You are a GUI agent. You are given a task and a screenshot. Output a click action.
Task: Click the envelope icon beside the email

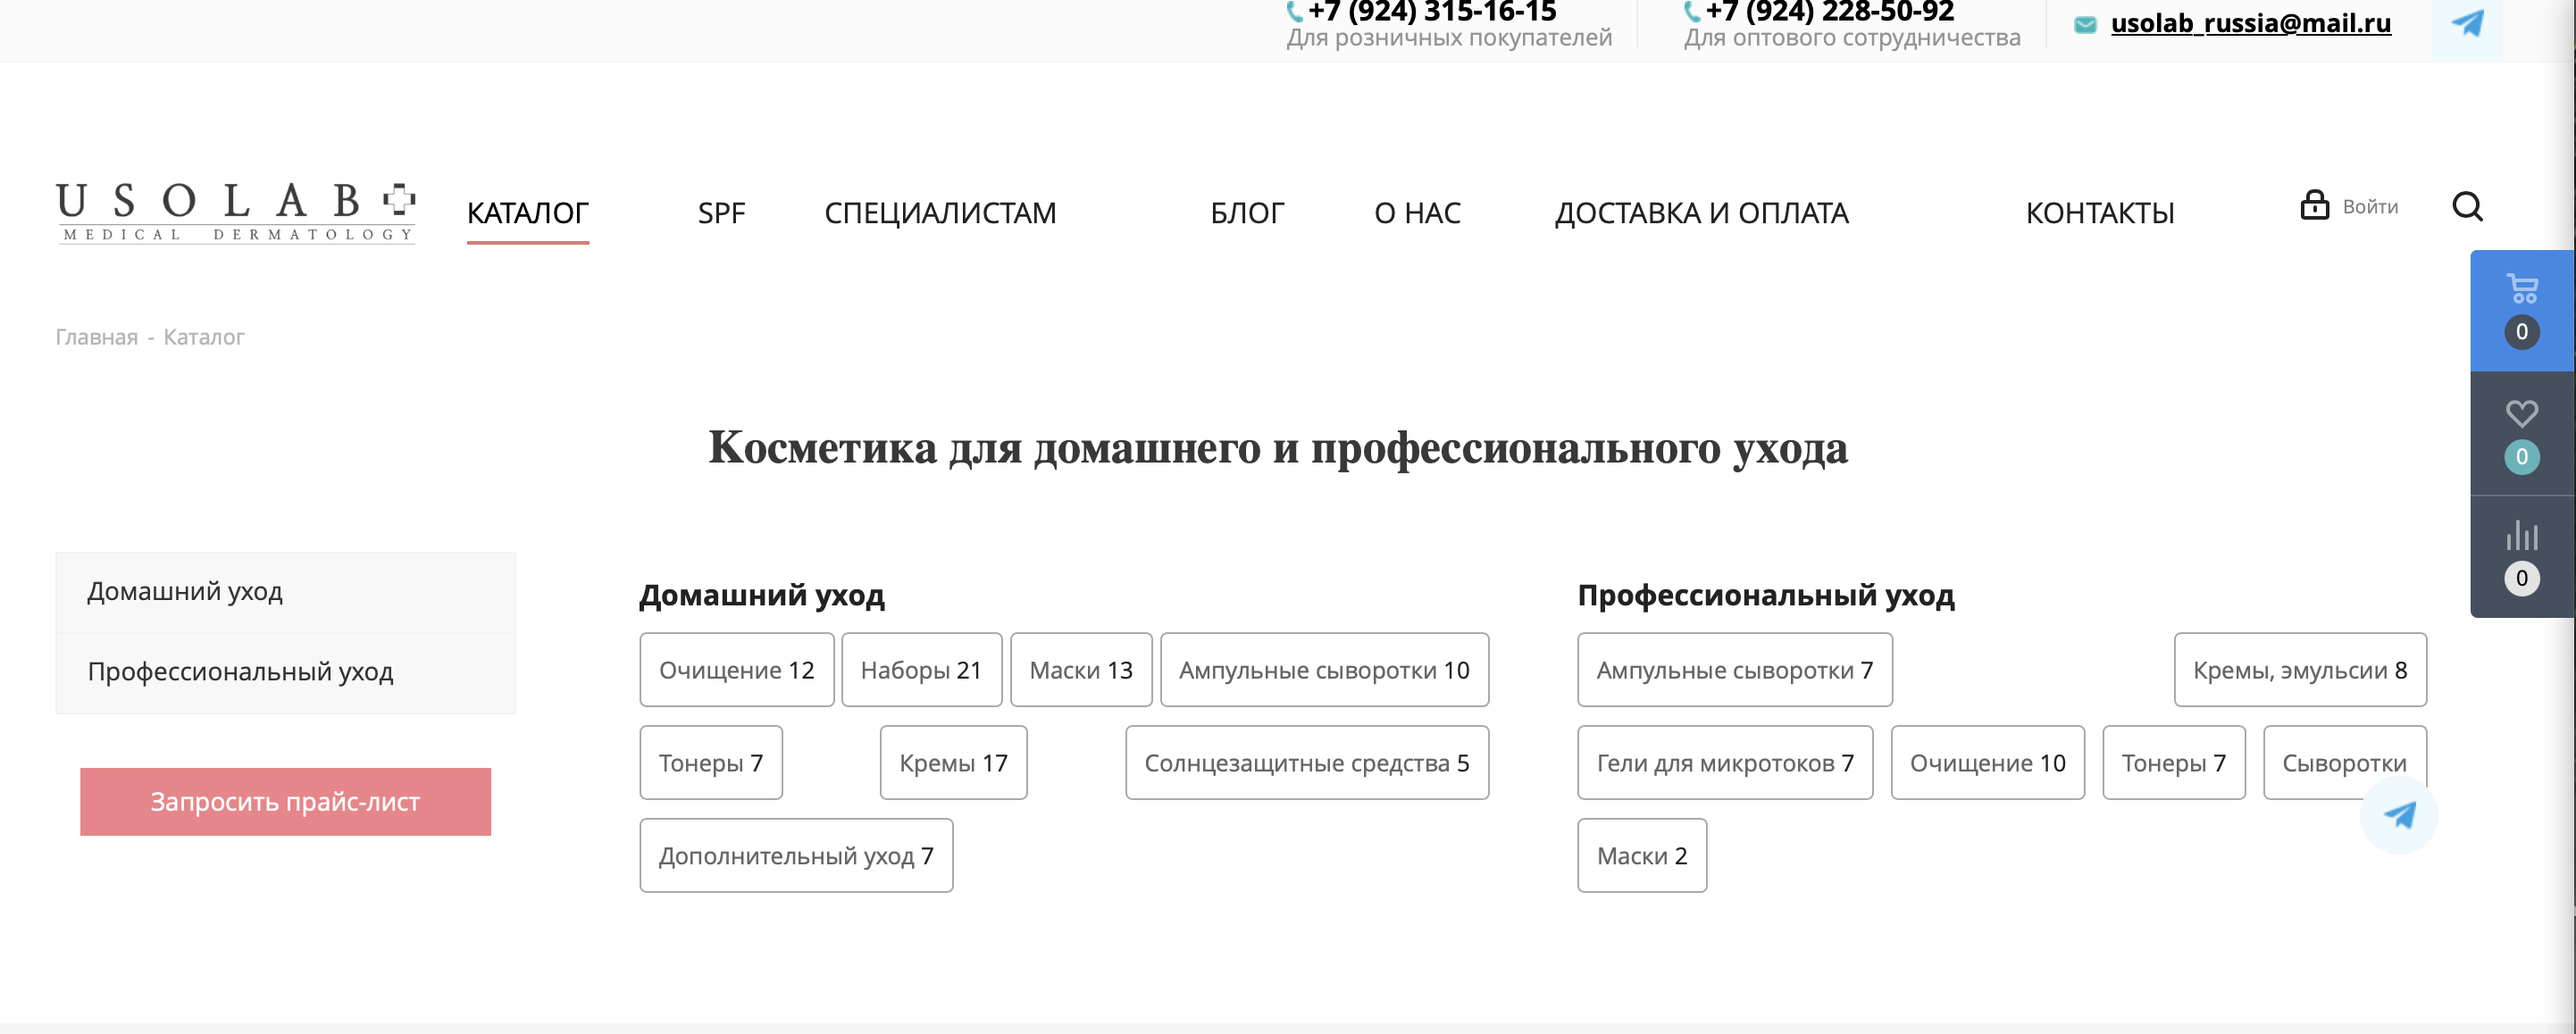pyautogui.click(x=2085, y=24)
